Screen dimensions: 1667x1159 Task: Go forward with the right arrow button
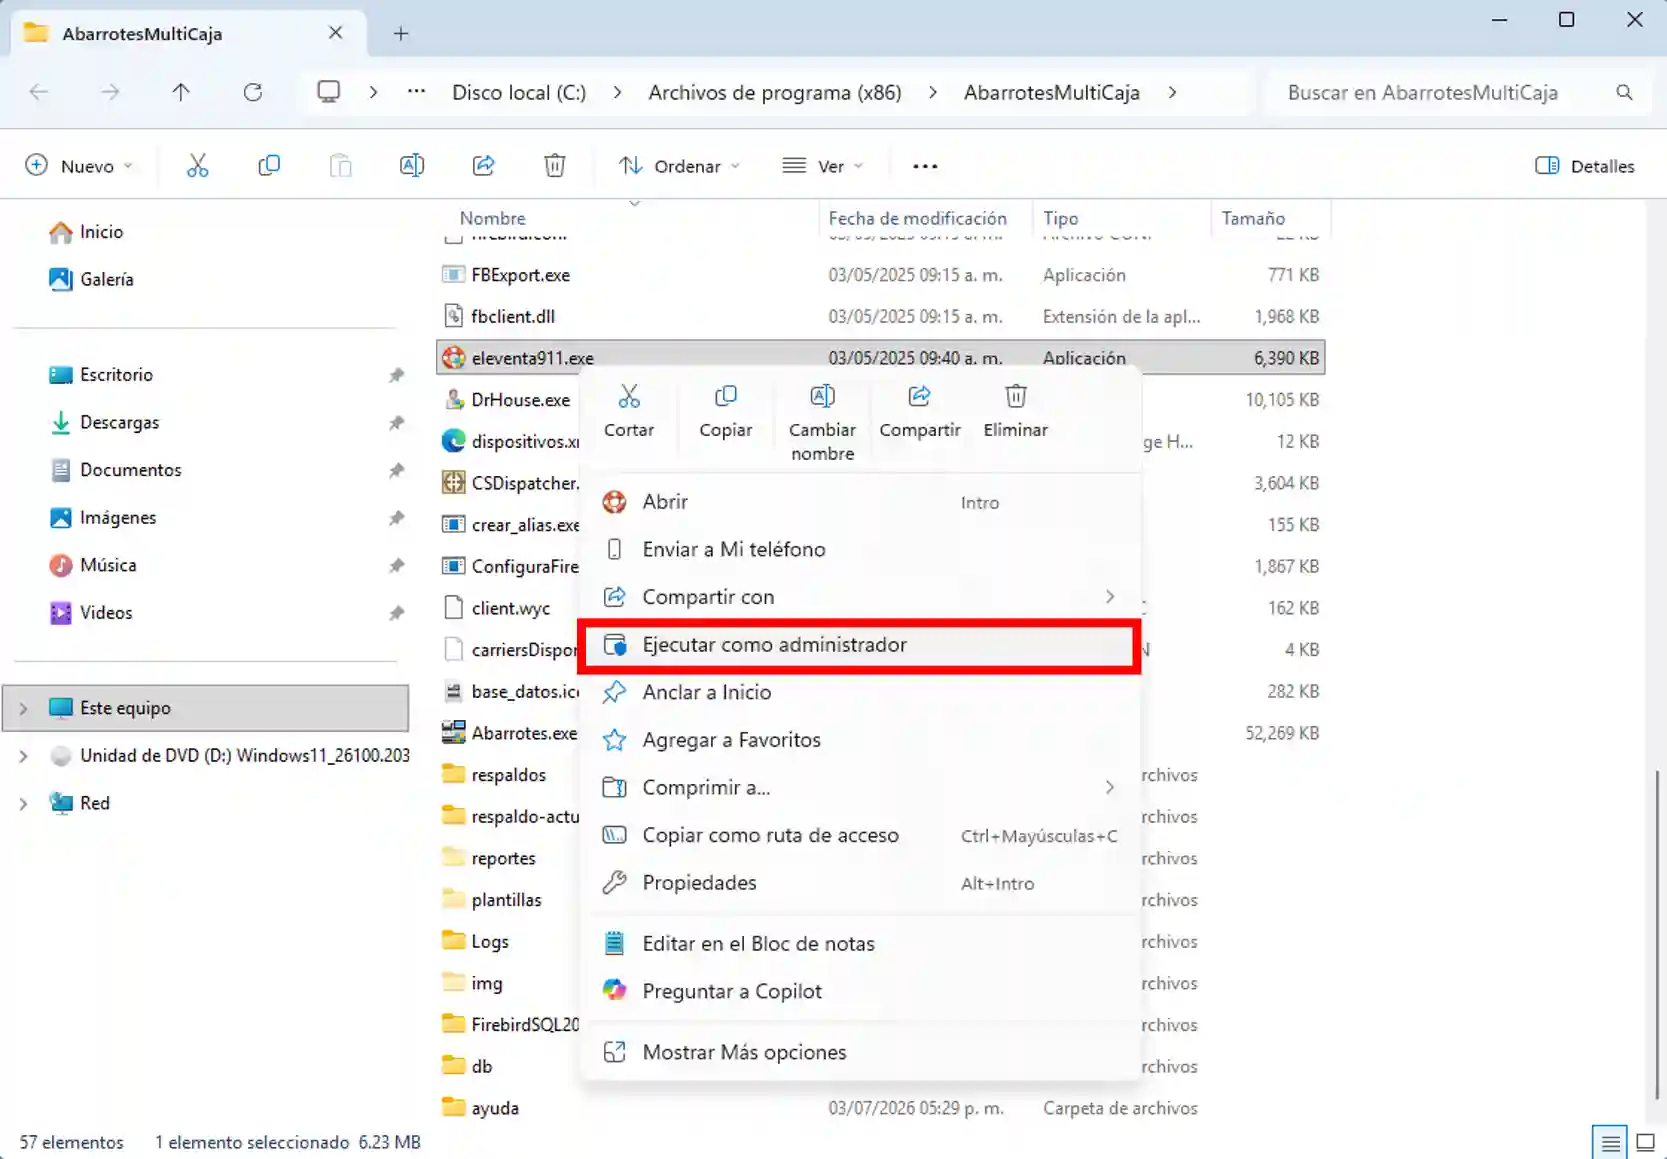tap(110, 92)
